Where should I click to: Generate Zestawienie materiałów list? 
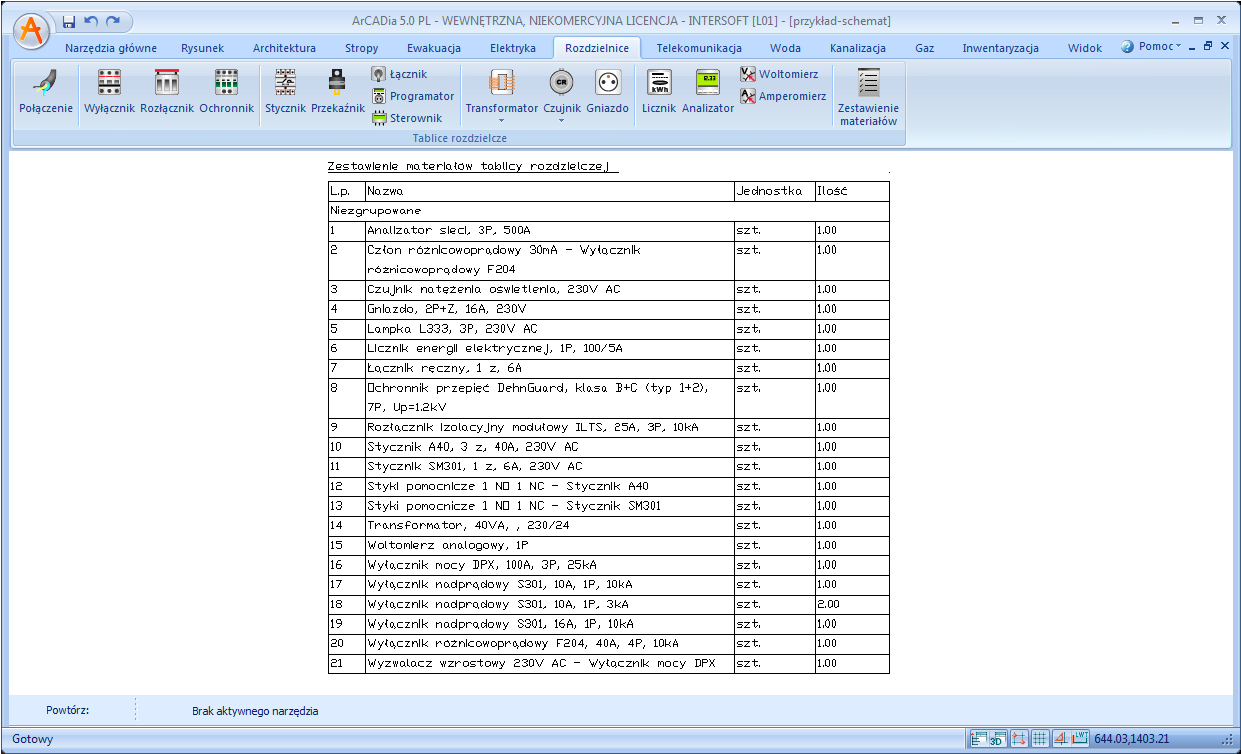tap(868, 97)
